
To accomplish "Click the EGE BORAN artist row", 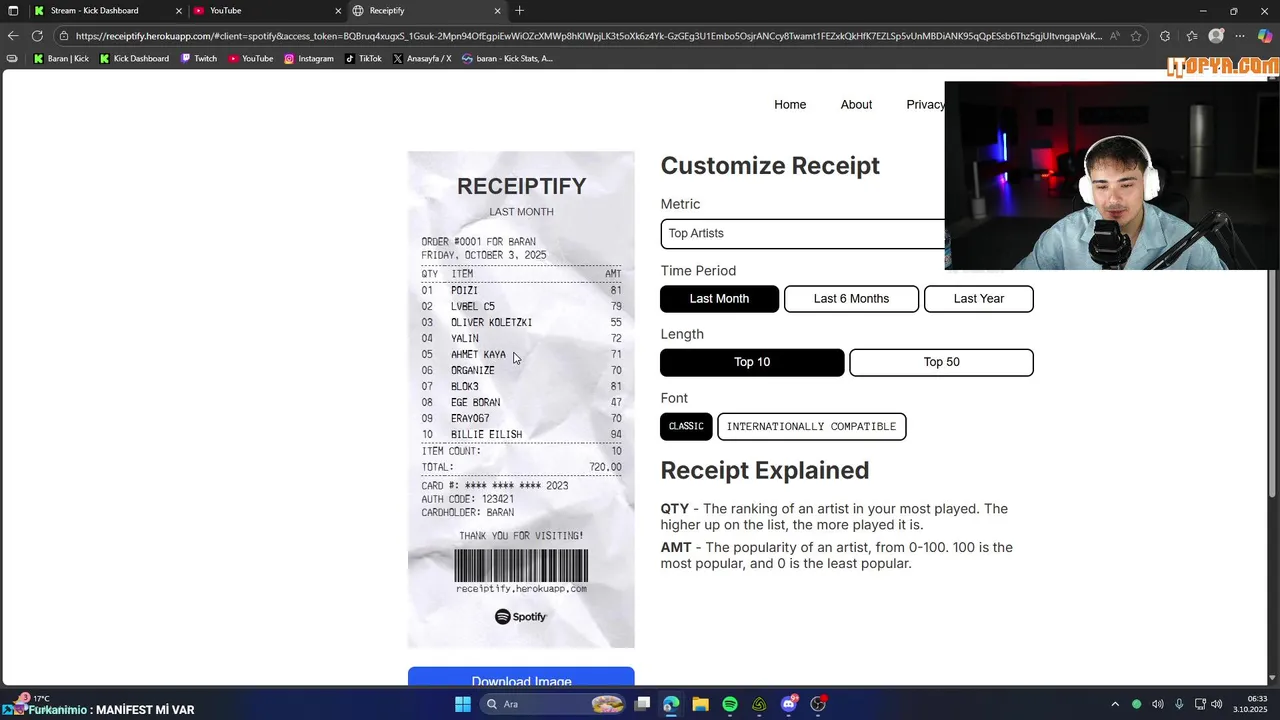I will pyautogui.click(x=521, y=402).
